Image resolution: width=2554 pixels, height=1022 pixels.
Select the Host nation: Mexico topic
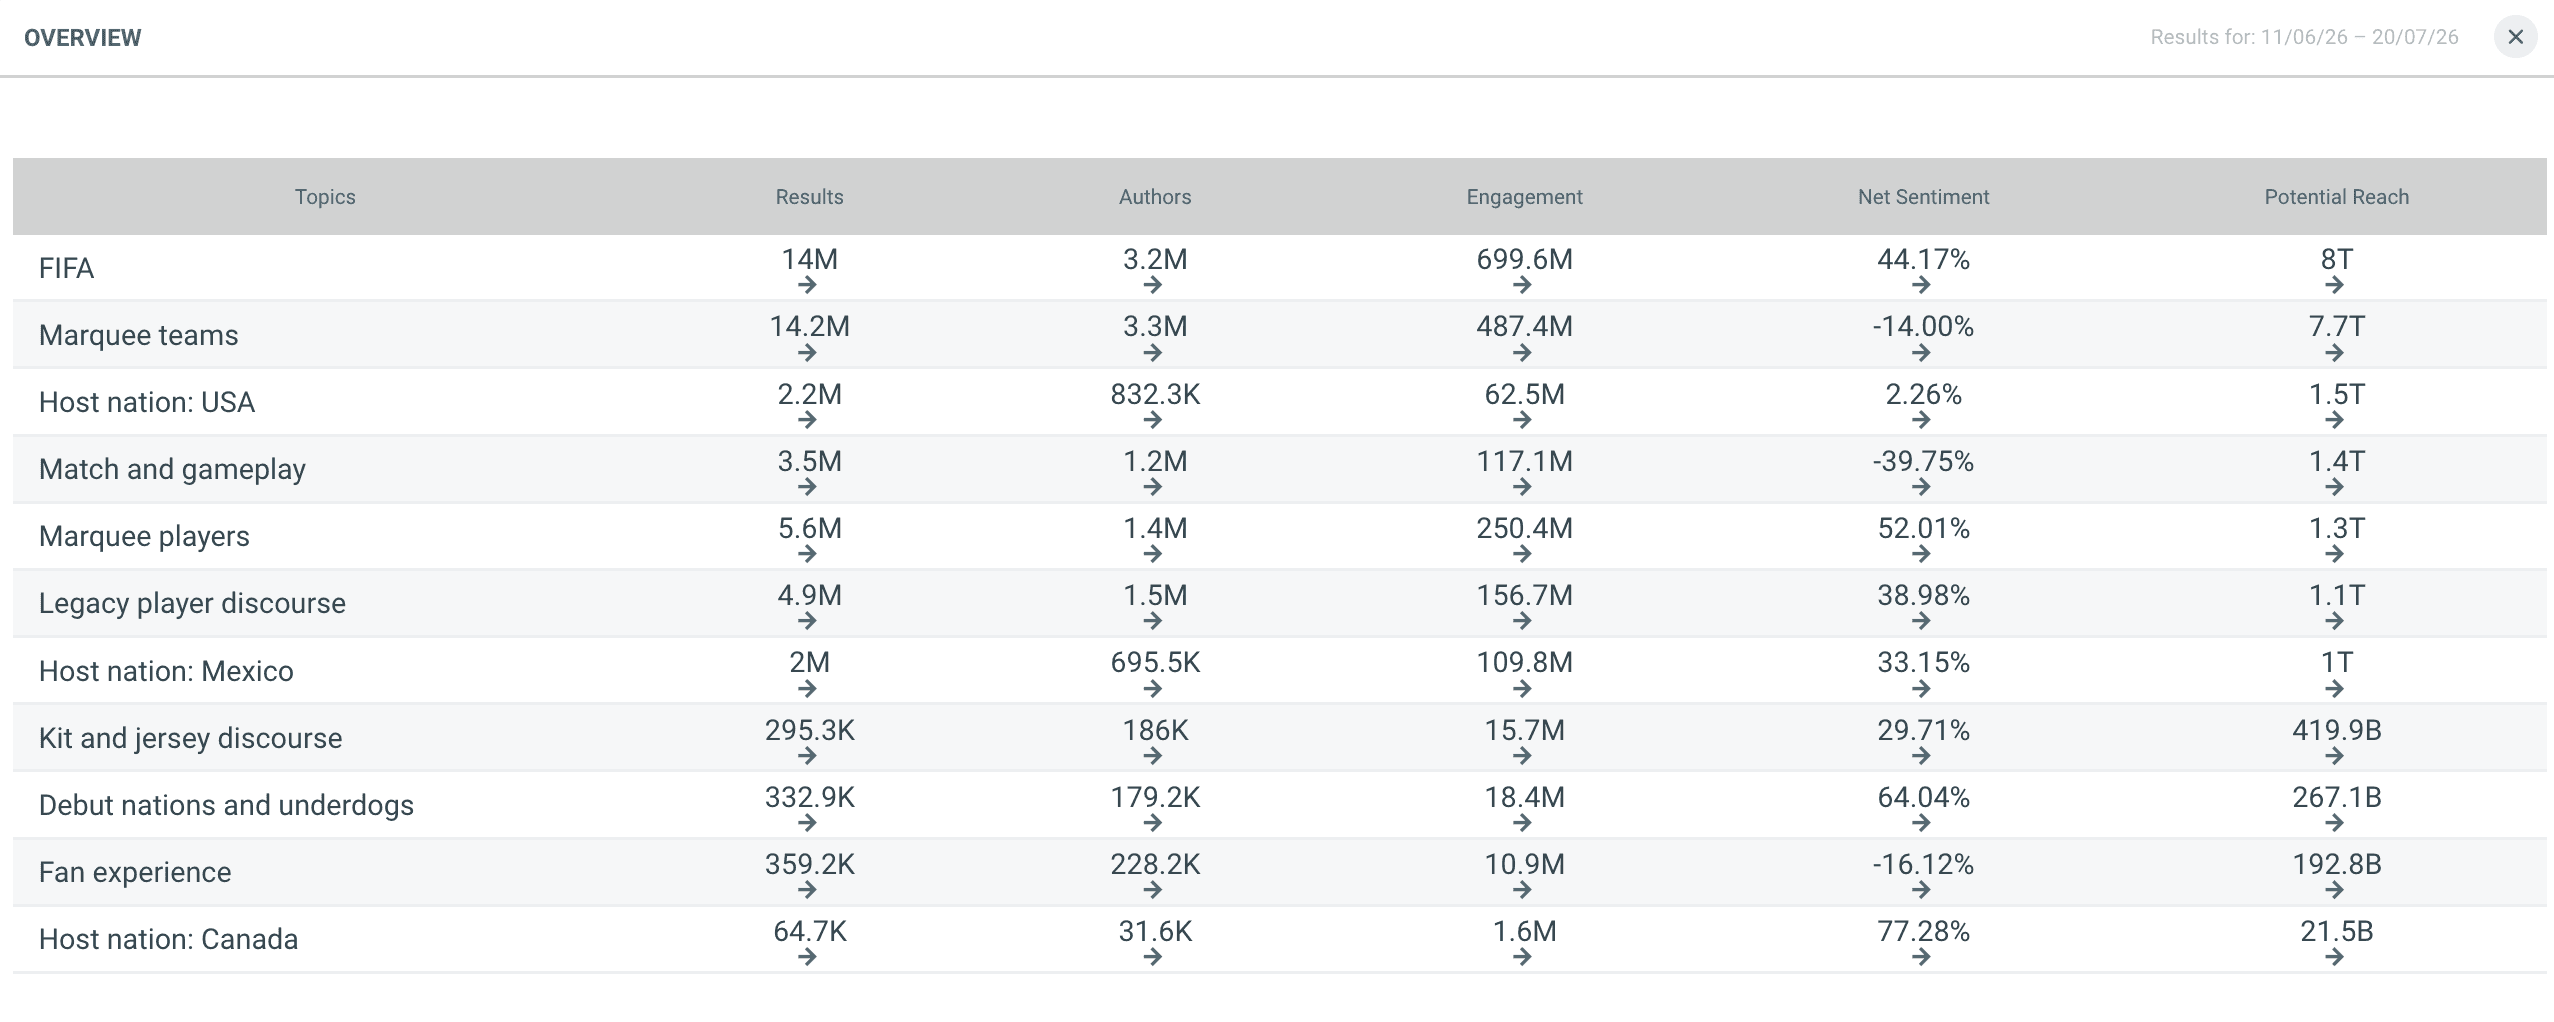point(166,671)
